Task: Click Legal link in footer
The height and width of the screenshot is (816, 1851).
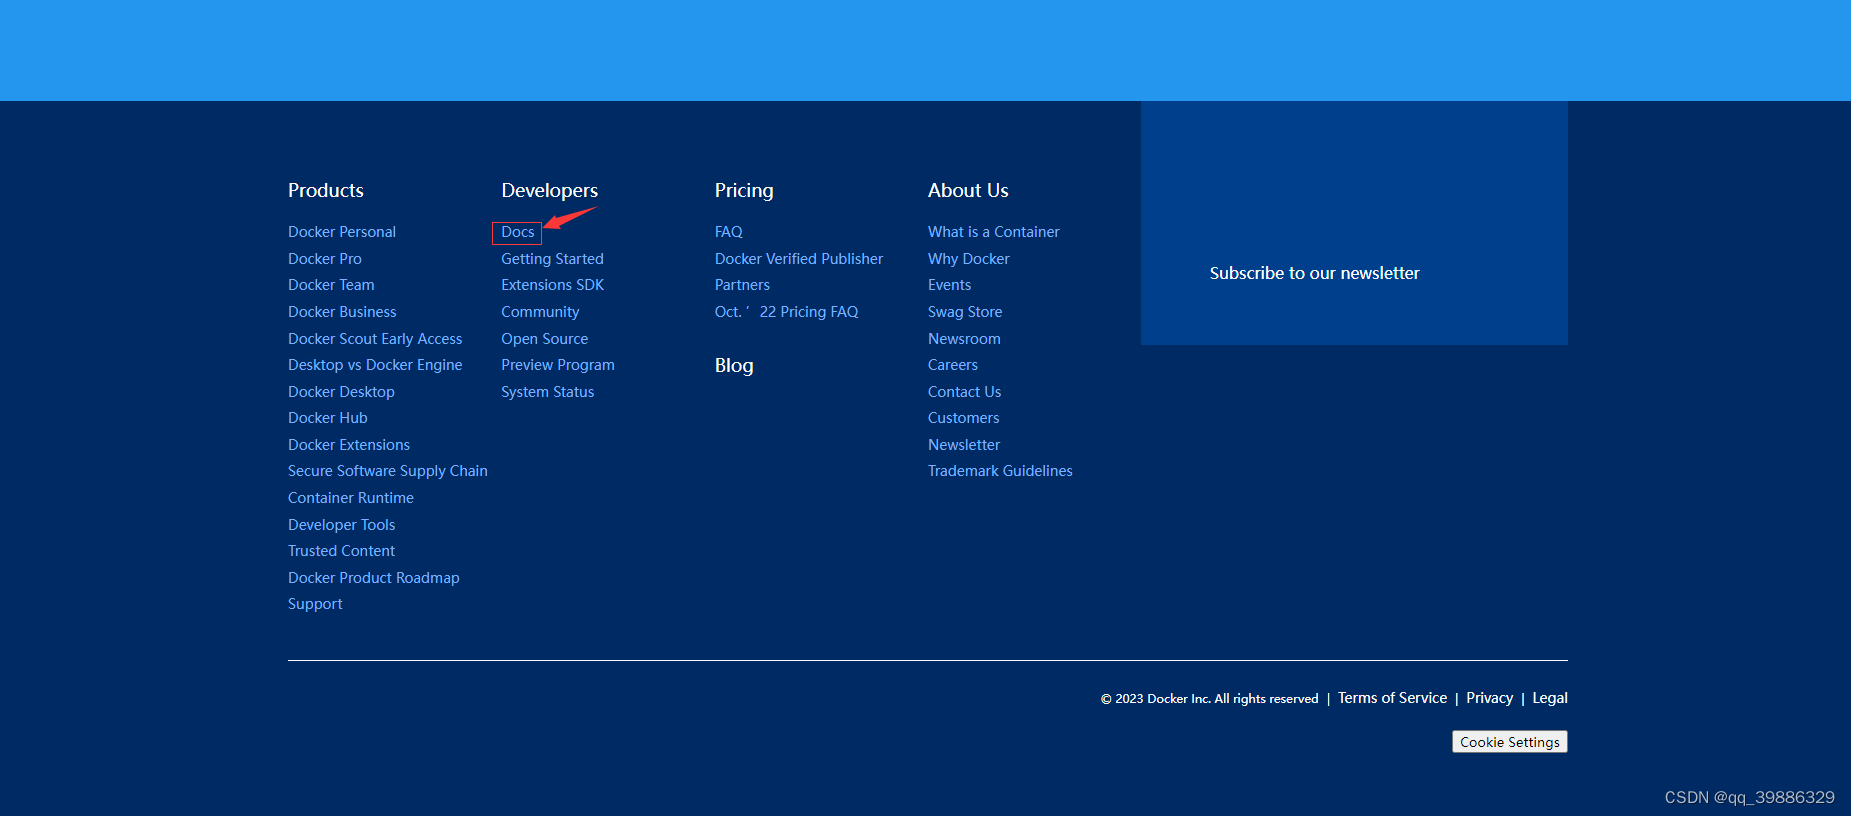Action: click(1550, 698)
